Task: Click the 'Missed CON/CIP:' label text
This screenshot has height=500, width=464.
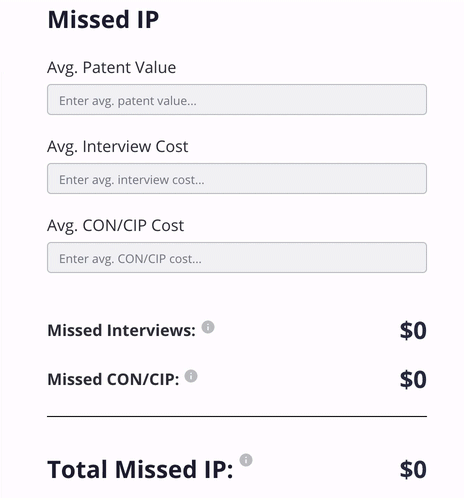Action: [113, 379]
